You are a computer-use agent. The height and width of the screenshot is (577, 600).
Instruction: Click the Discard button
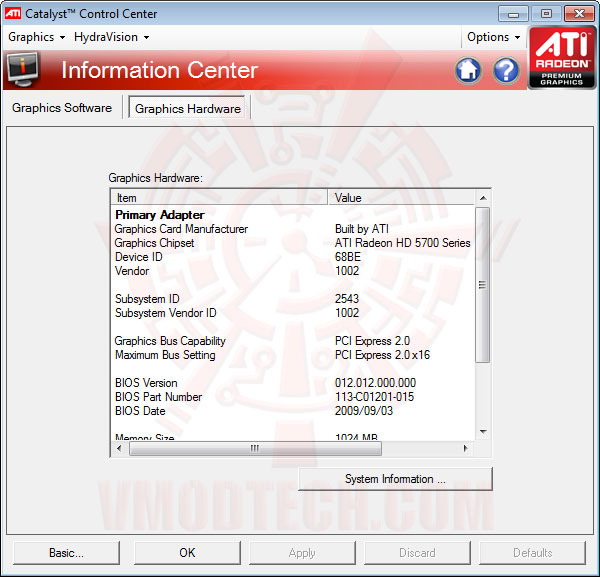coord(417,553)
